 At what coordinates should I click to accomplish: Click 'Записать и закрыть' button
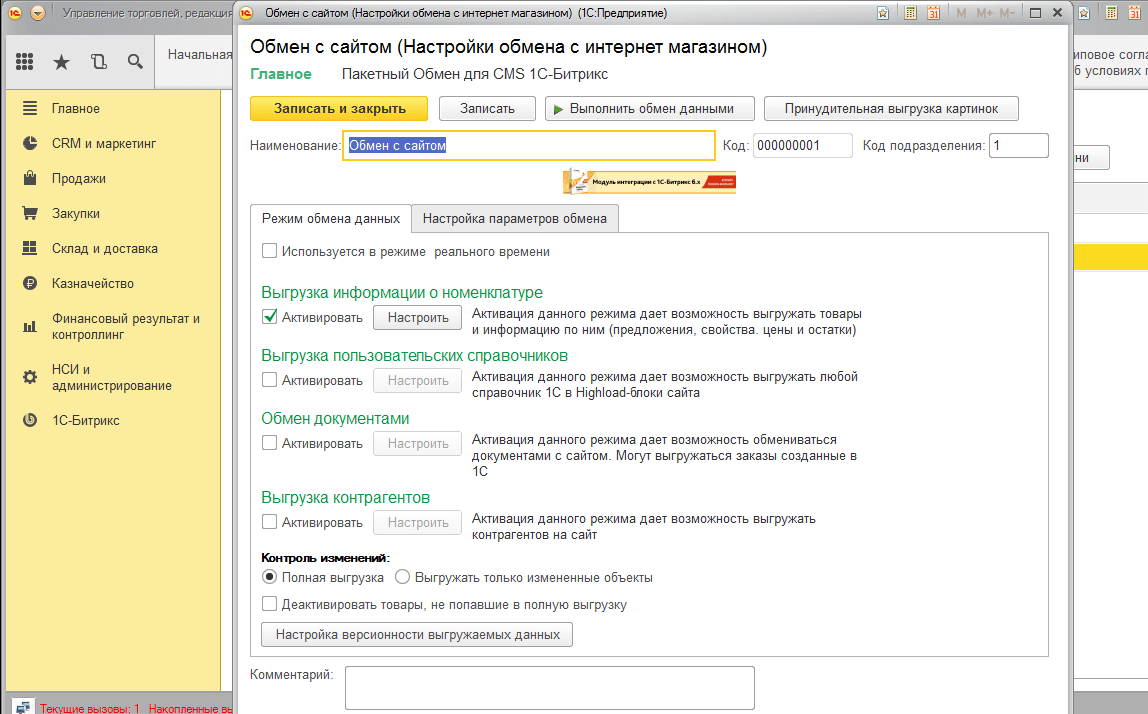(339, 109)
